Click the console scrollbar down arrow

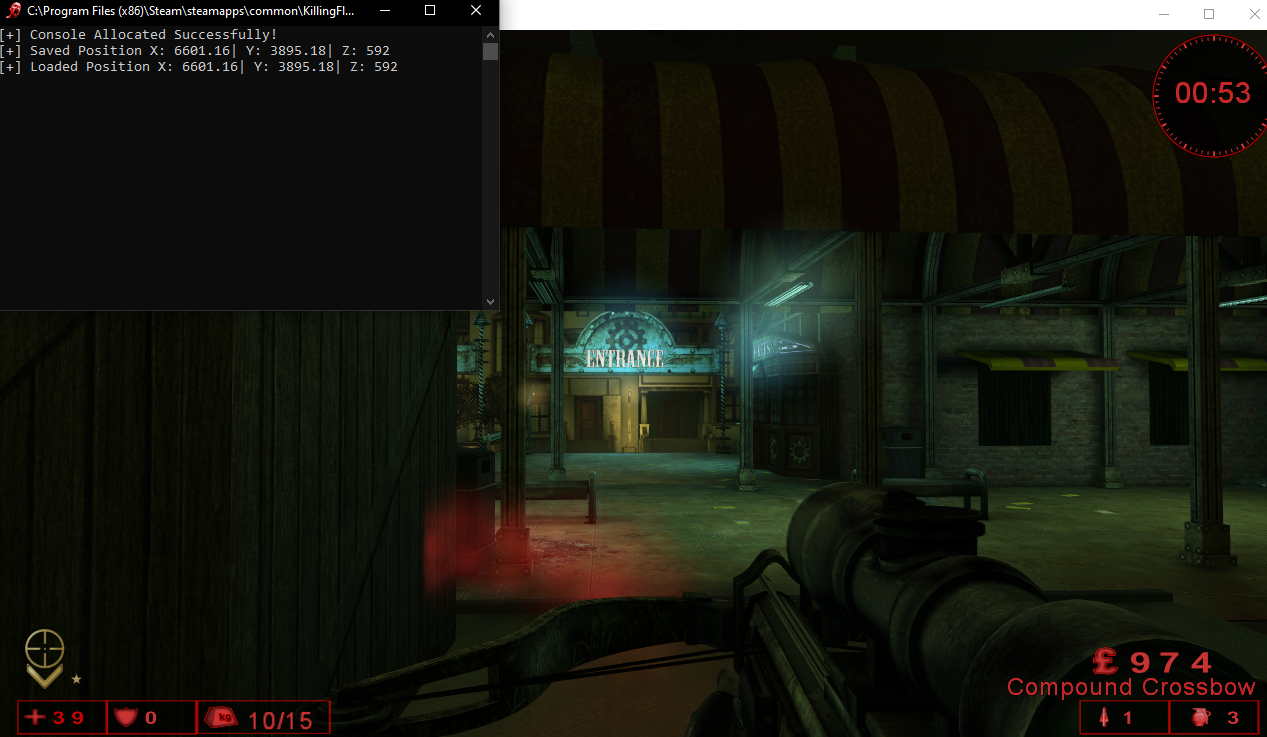coord(490,301)
